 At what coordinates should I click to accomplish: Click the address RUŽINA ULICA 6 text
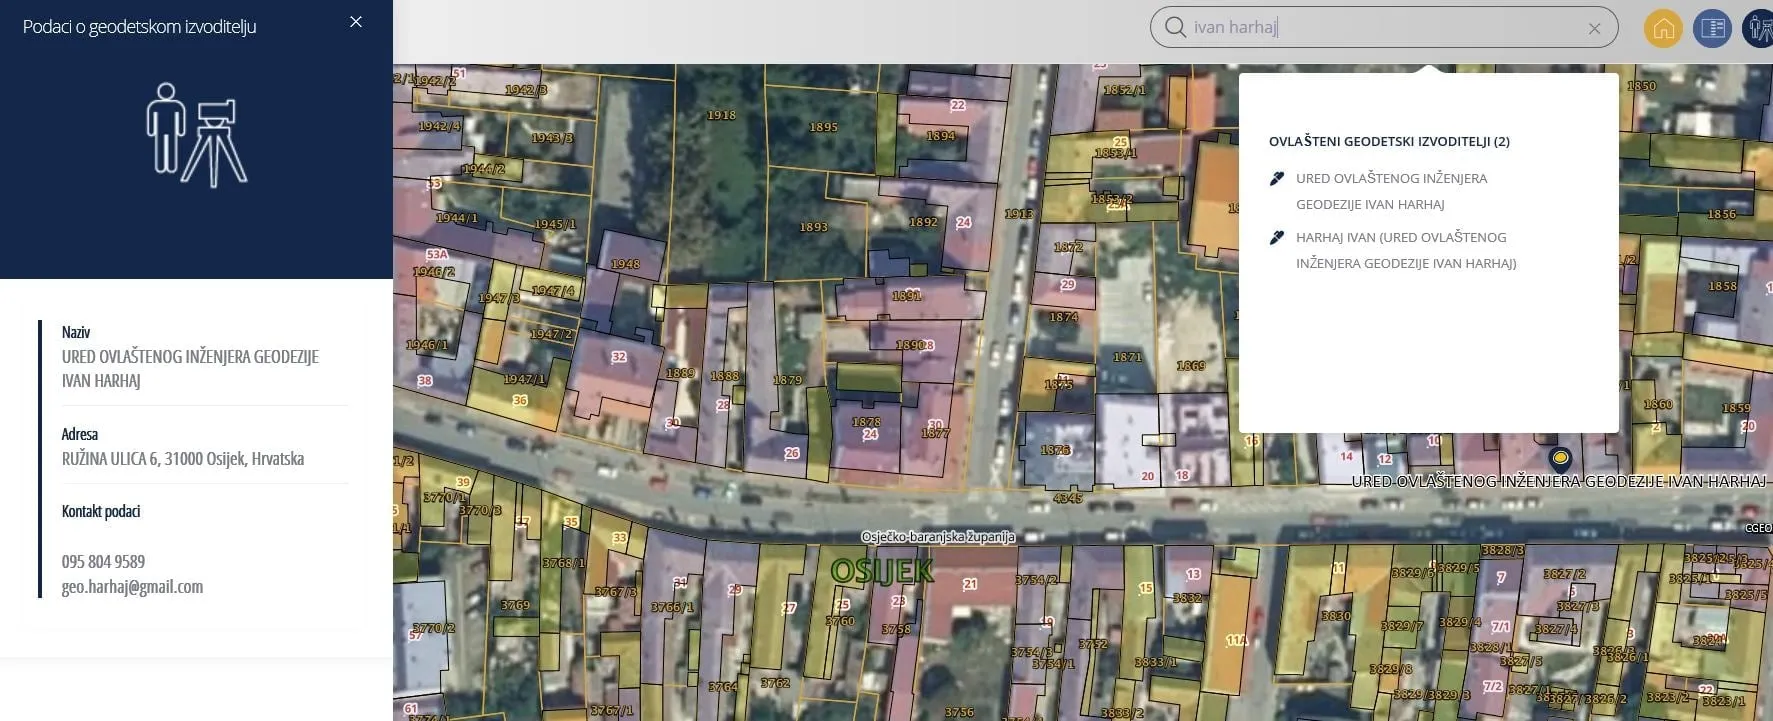coord(182,459)
